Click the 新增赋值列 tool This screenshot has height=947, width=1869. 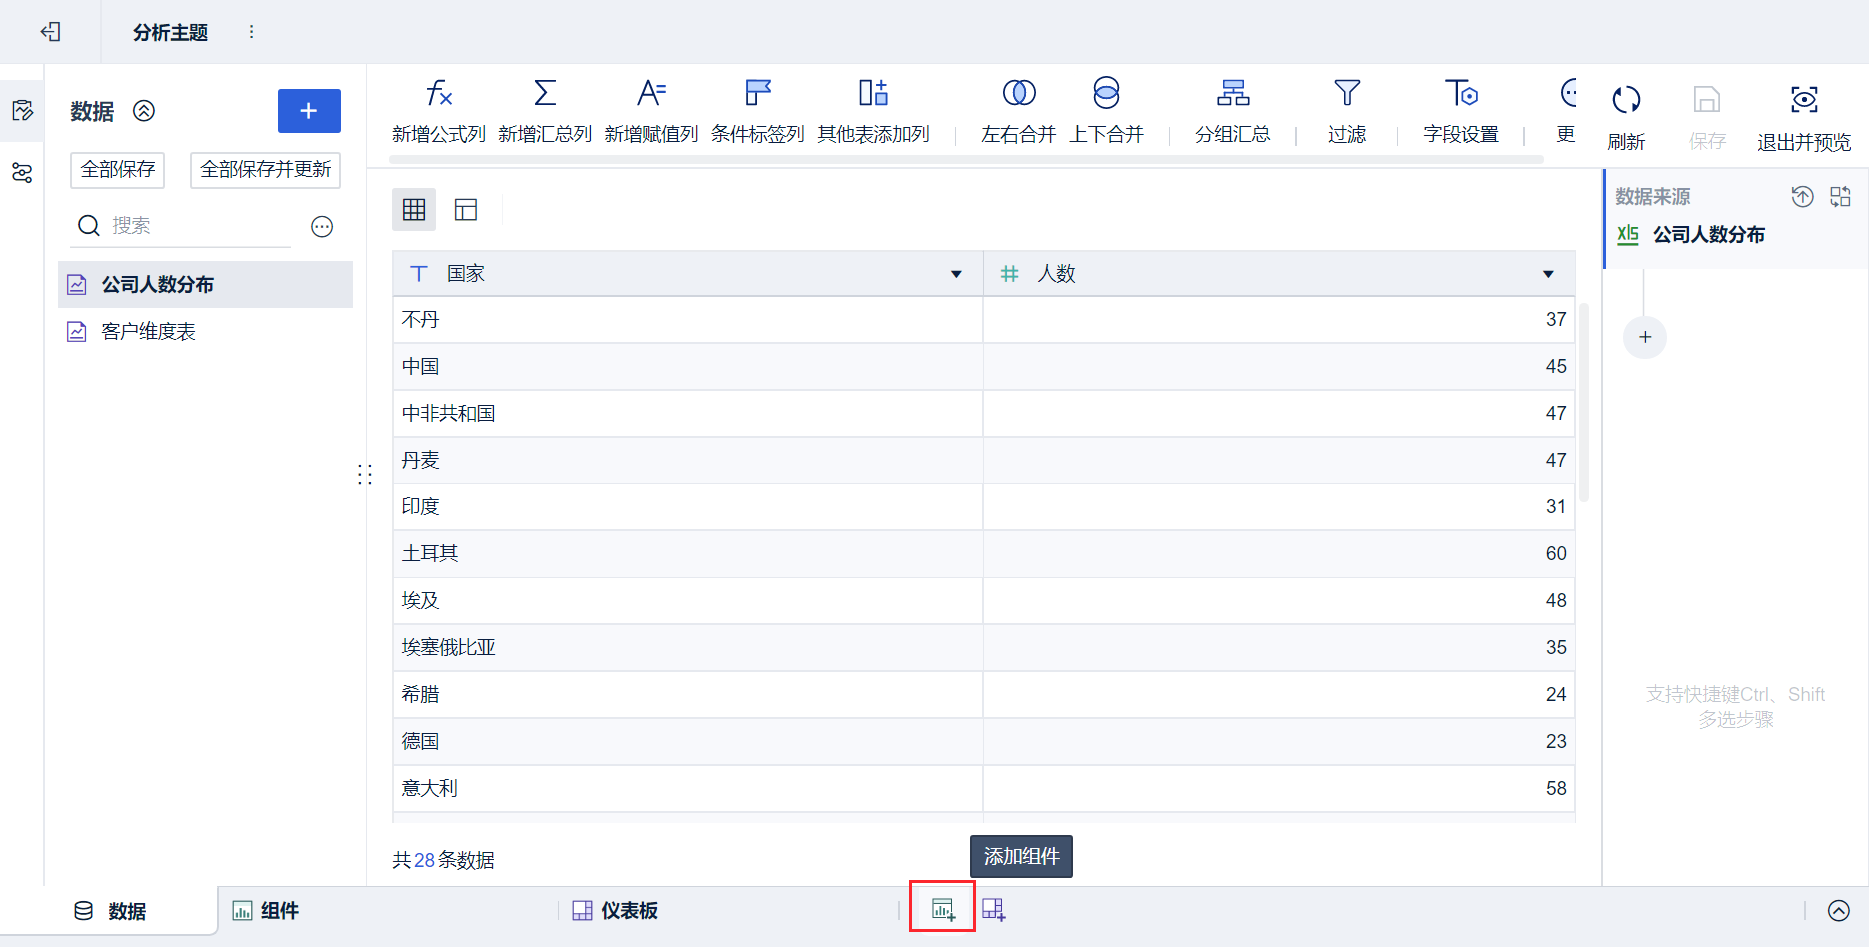point(651,111)
